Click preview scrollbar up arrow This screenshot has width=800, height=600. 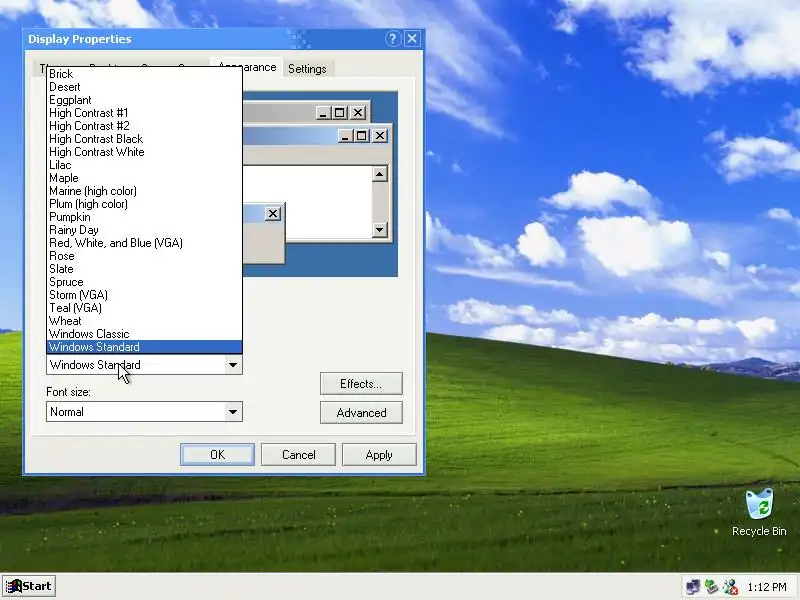point(379,174)
